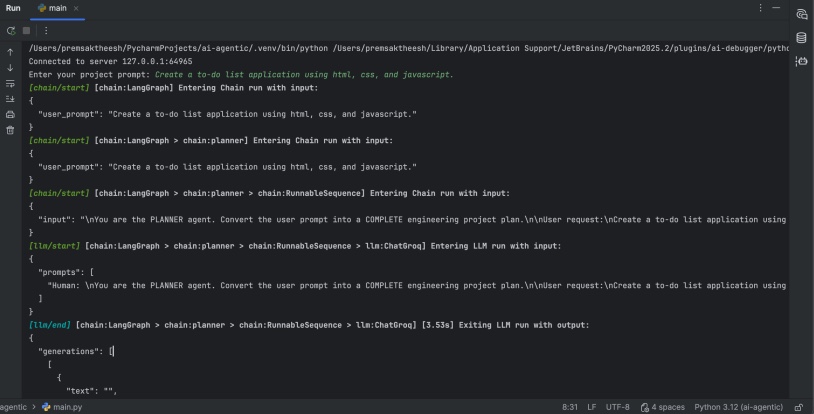Screen dimensions: 814x414
Task: Toggle scroll to end of console
Action: [x=10, y=99]
